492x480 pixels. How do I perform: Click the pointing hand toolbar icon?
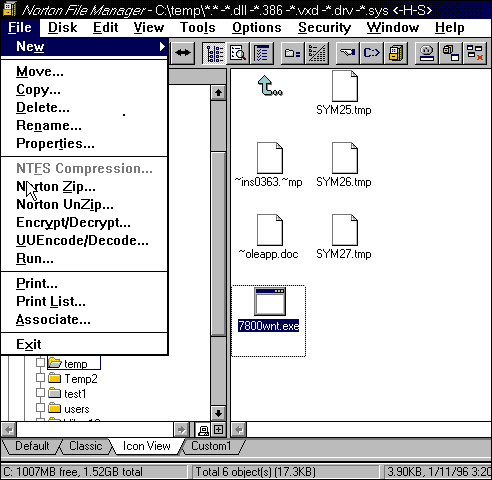click(348, 53)
